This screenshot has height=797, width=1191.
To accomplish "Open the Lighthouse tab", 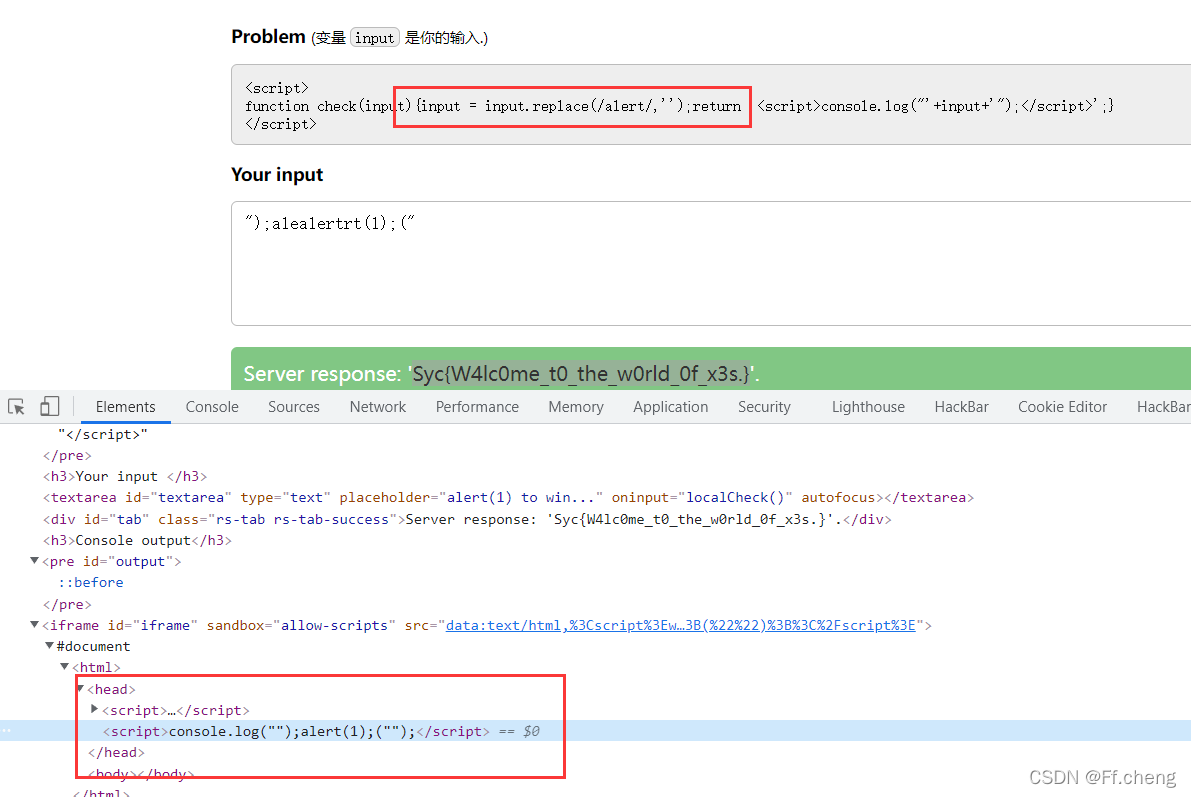I will [868, 407].
